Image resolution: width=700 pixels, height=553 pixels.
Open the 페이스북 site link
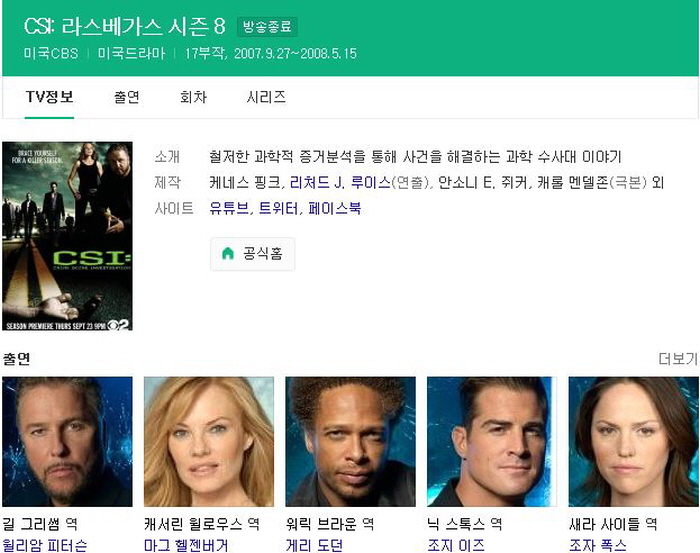(x=334, y=208)
